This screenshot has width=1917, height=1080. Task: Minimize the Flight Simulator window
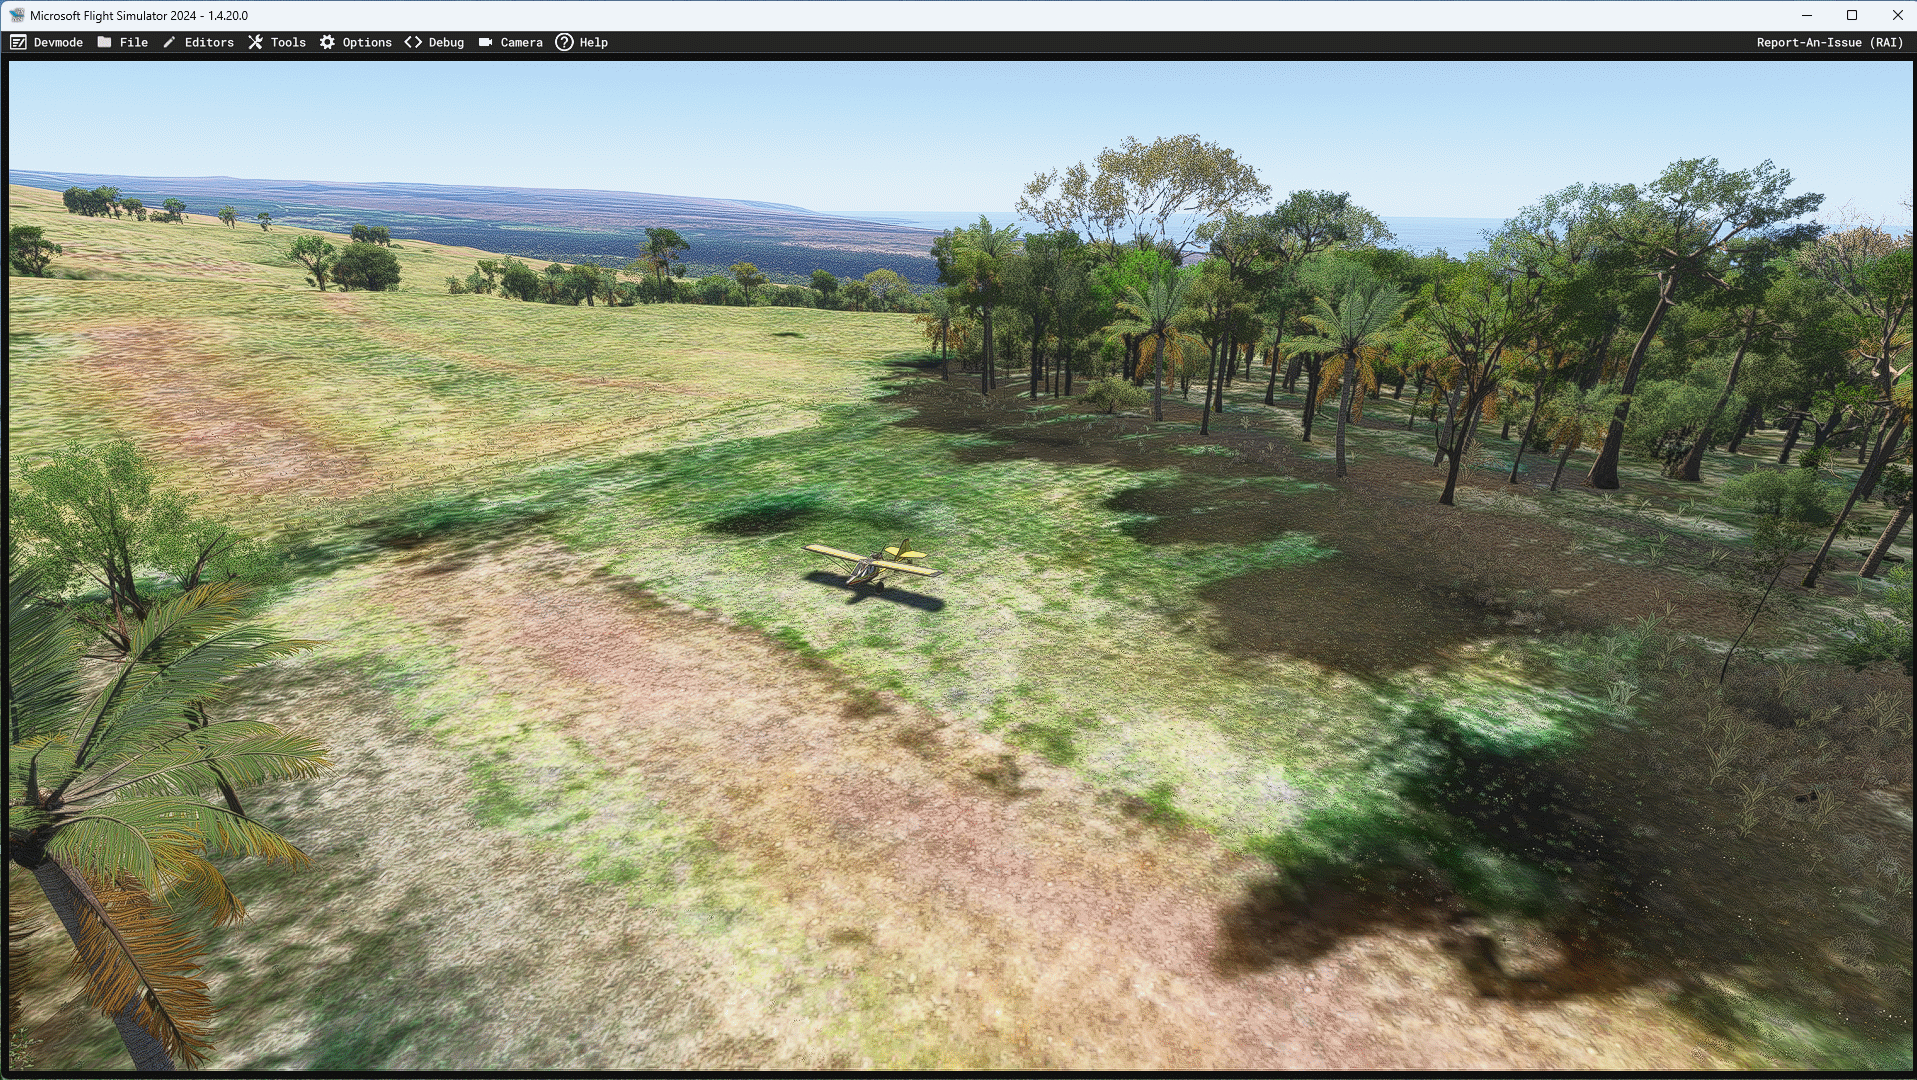tap(1807, 15)
